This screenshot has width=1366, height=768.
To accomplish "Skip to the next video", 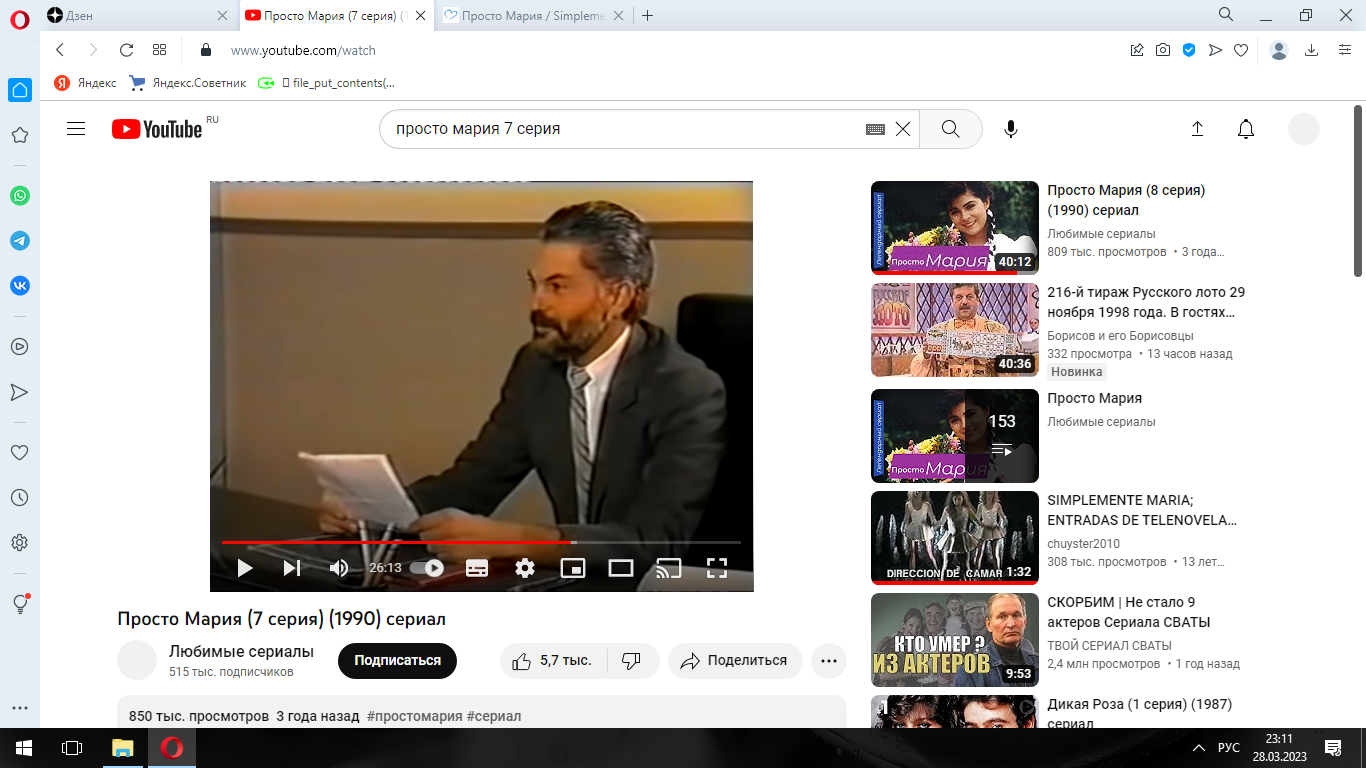I will point(291,568).
